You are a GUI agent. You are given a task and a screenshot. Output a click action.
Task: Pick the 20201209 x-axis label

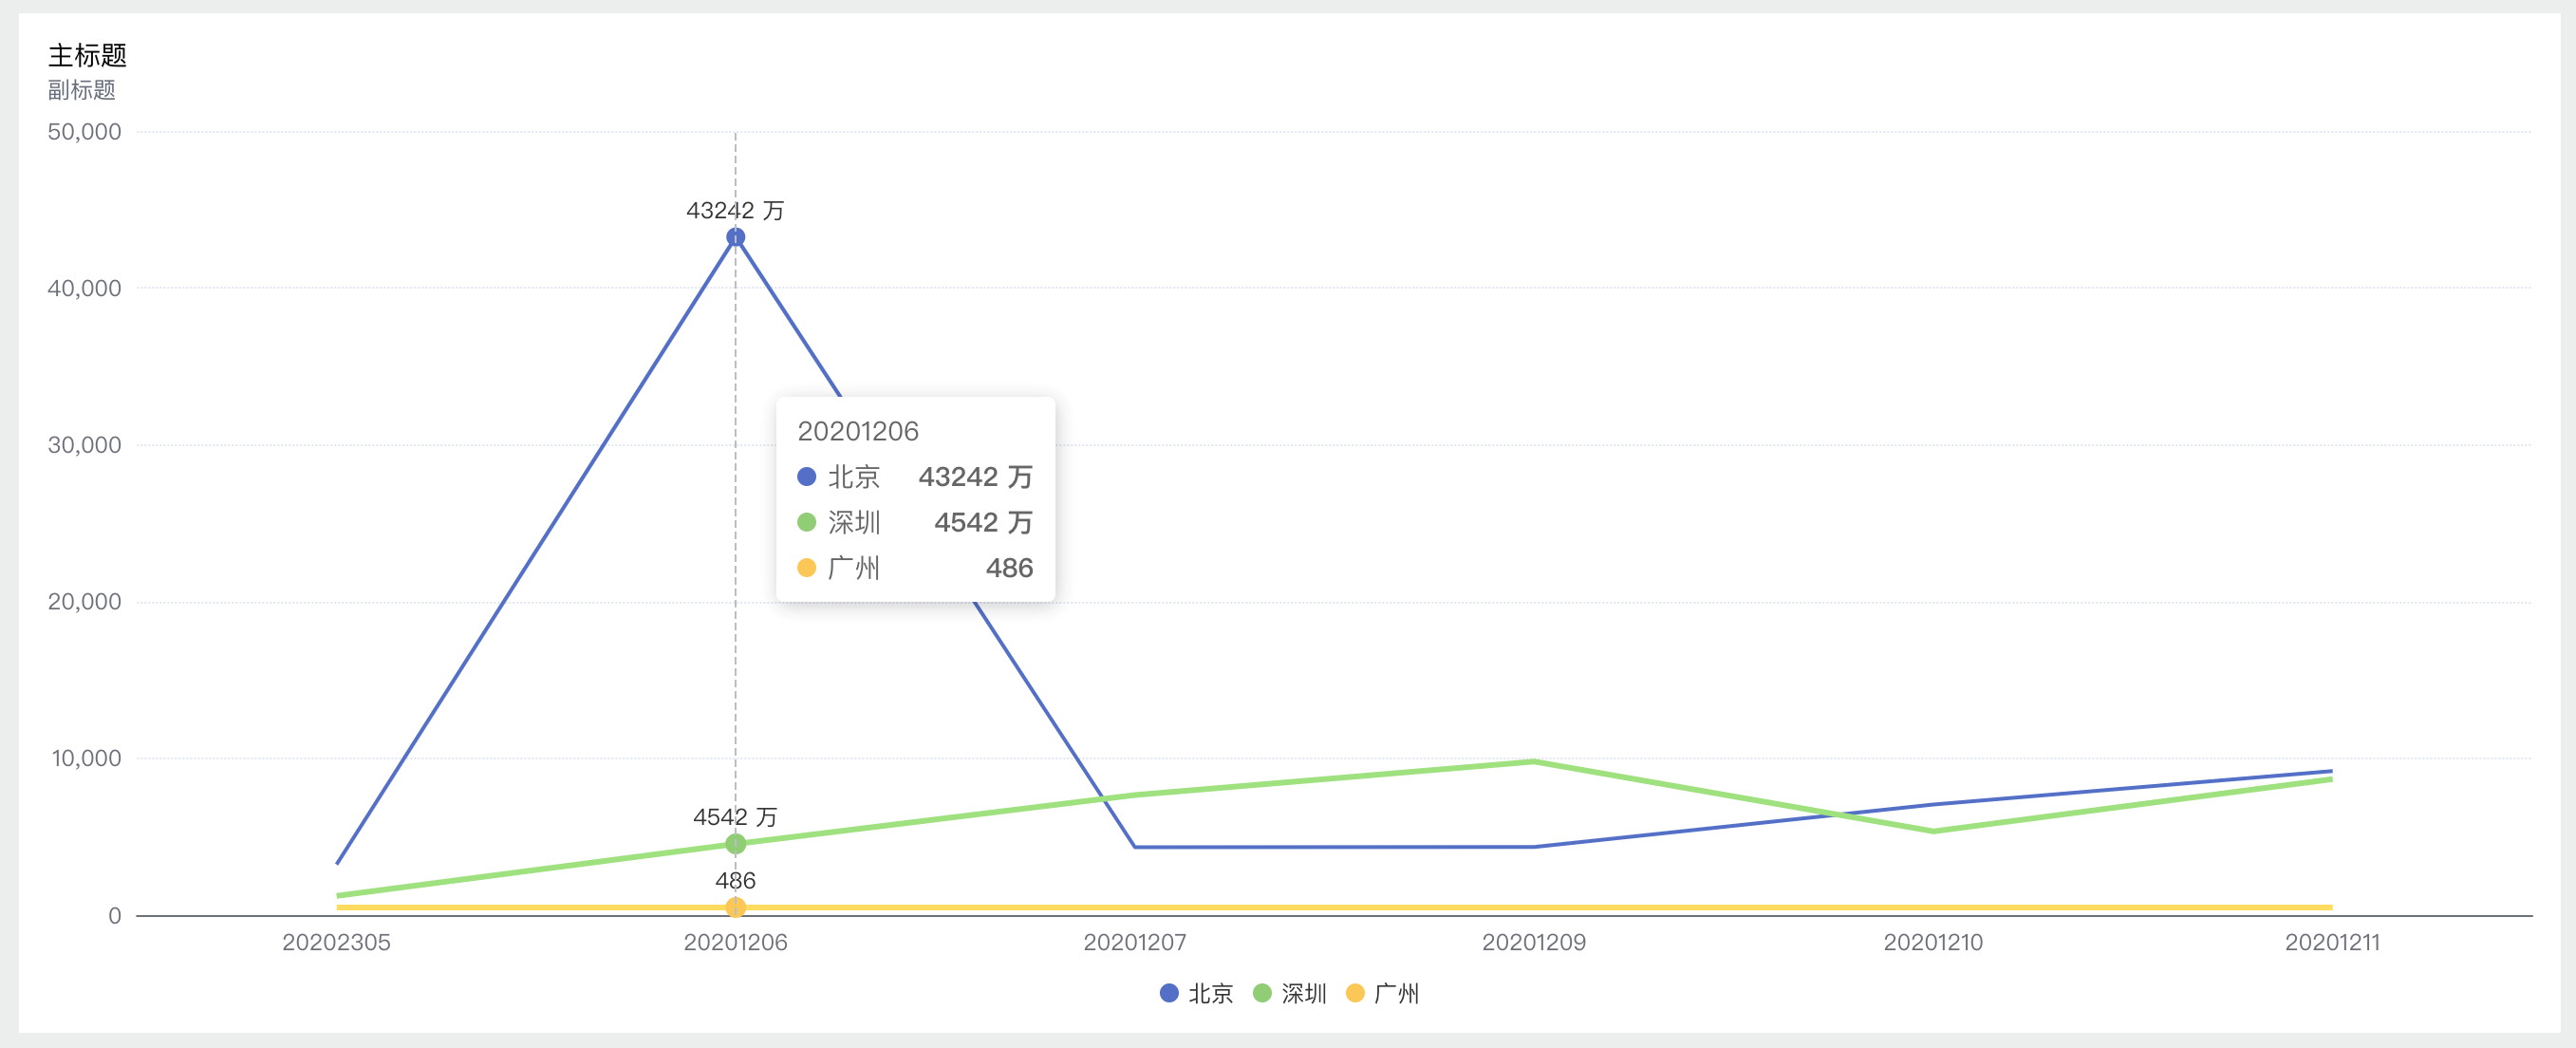coord(1533,942)
